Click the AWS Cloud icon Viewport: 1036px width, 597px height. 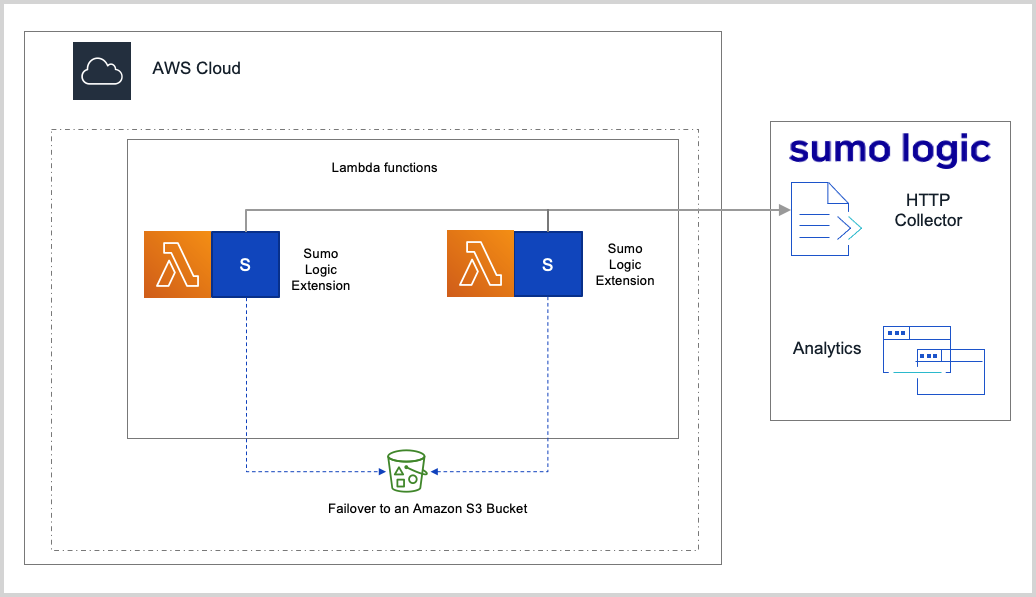click(x=101, y=71)
